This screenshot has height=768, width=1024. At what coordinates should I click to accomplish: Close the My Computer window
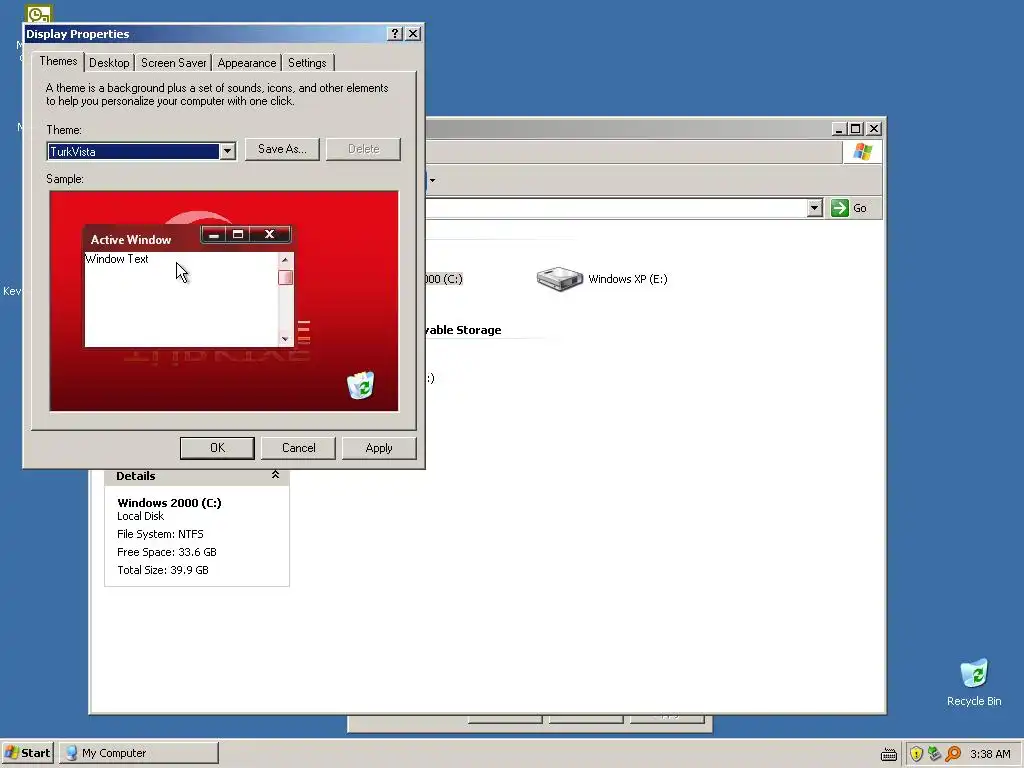tap(874, 129)
